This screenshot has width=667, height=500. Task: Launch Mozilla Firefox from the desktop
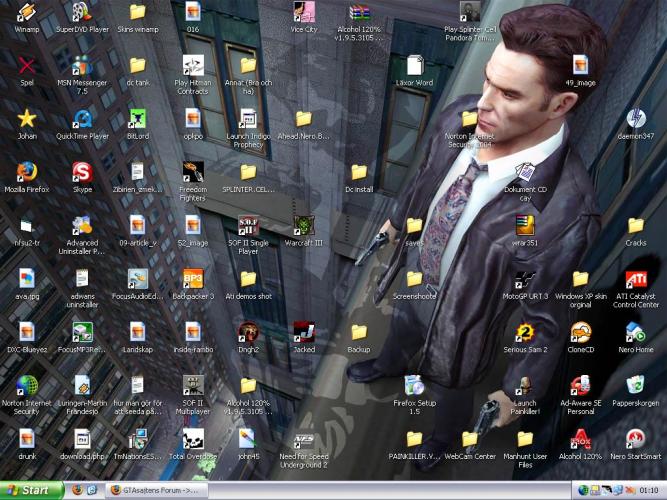27,171
